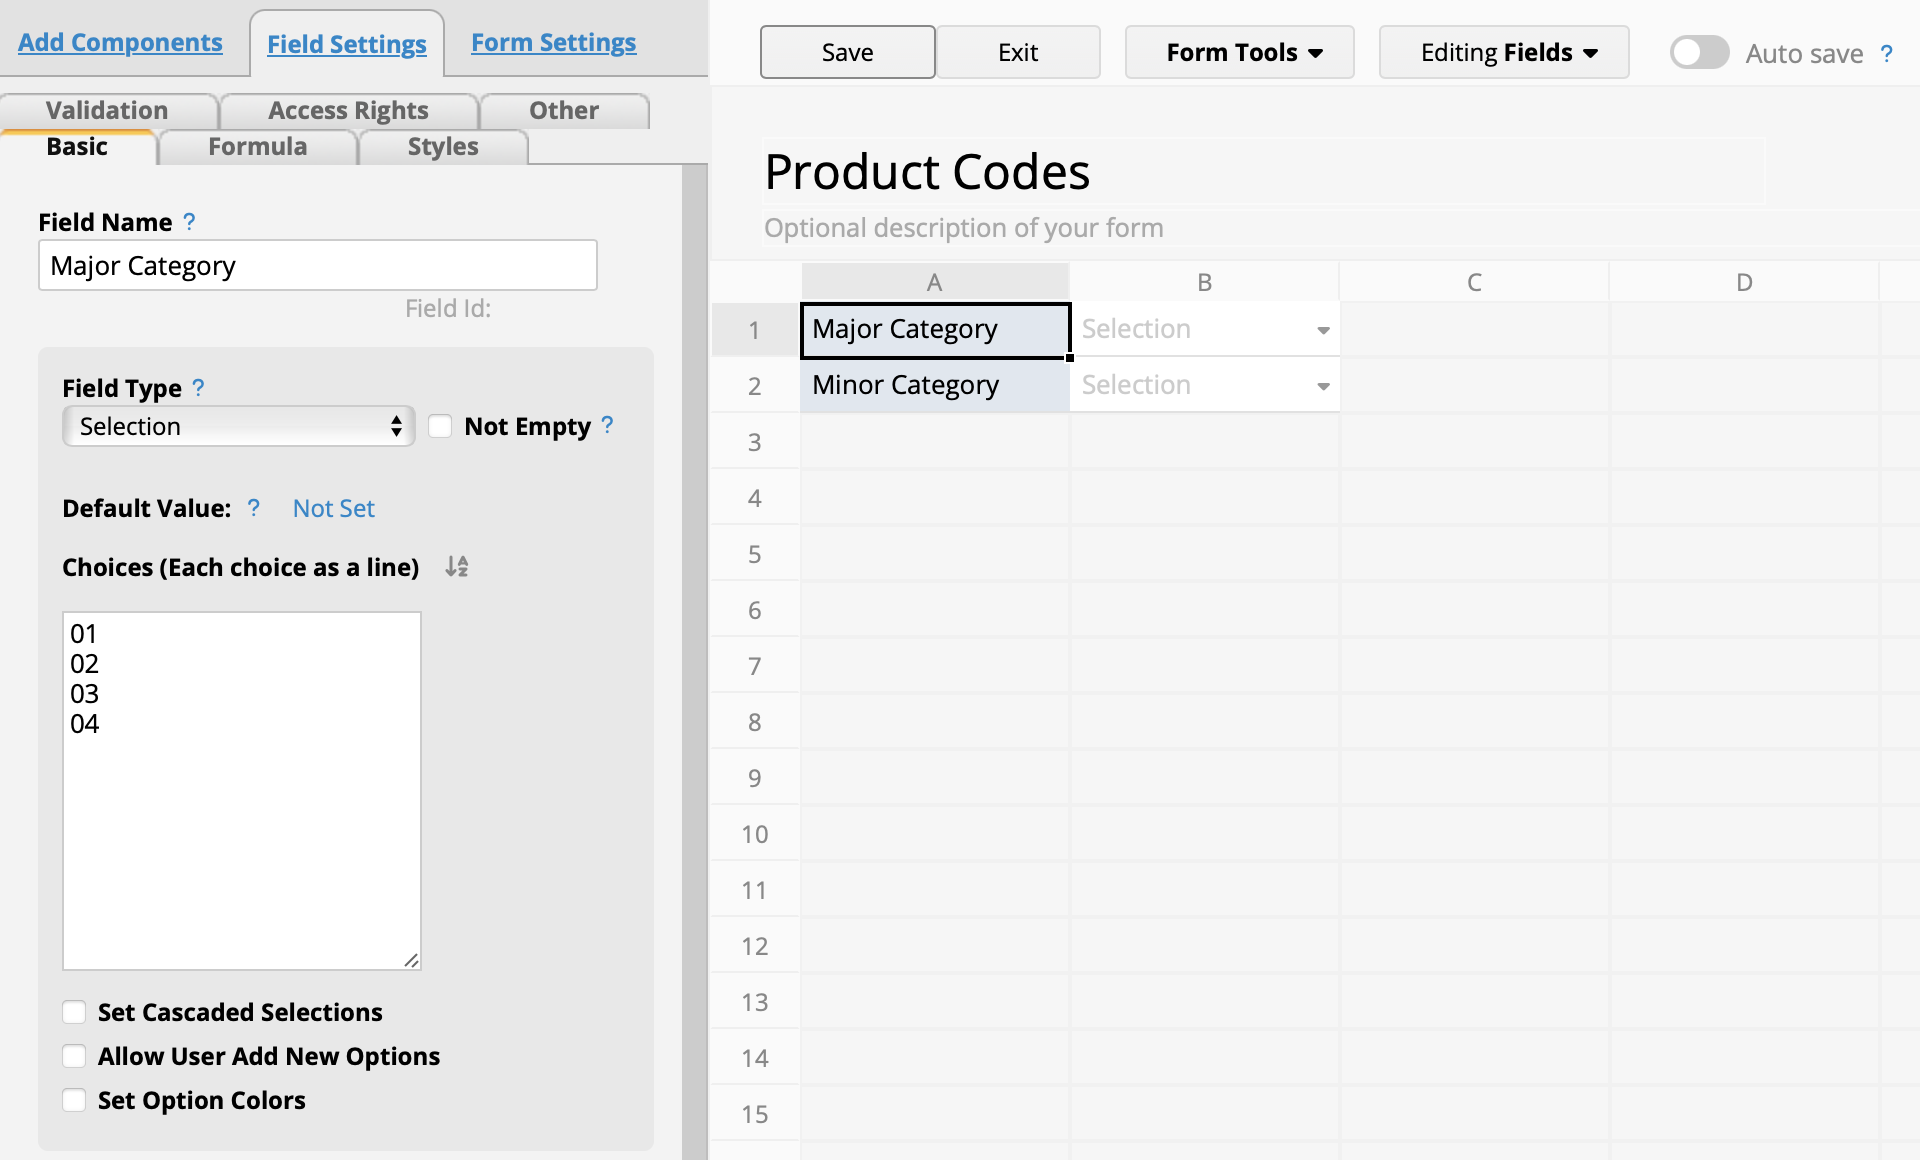Viewport: 1920px width, 1160px height.
Task: Enable Set Cascaded Selections
Action: pos(74,1012)
